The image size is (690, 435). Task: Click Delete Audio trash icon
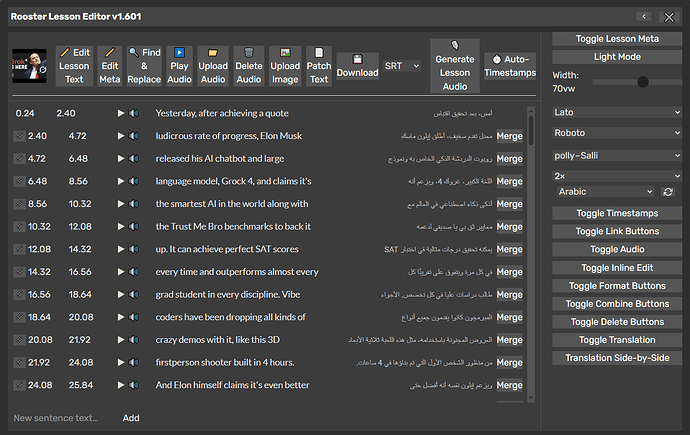tap(249, 53)
